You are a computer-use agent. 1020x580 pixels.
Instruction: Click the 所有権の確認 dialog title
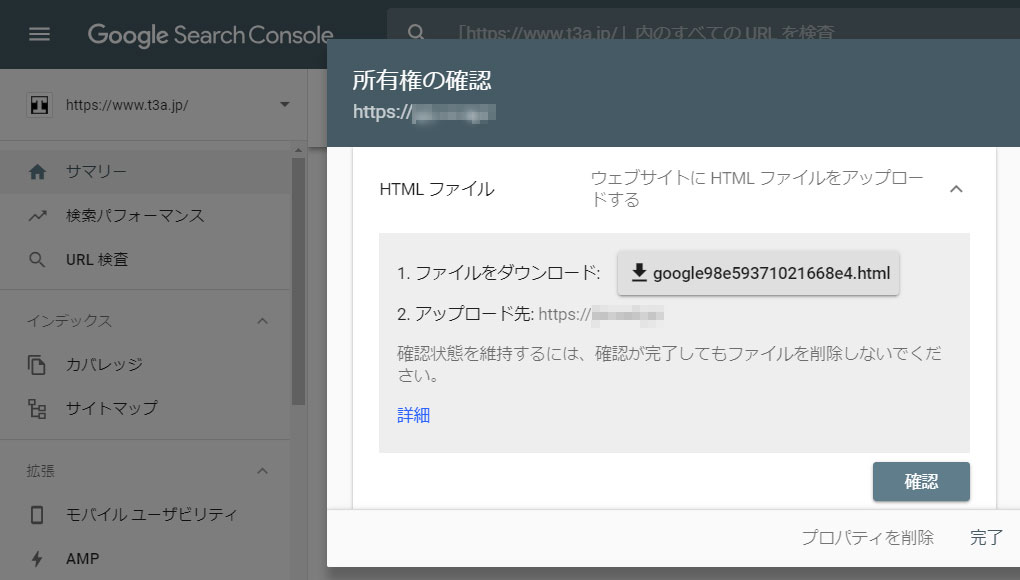point(422,81)
